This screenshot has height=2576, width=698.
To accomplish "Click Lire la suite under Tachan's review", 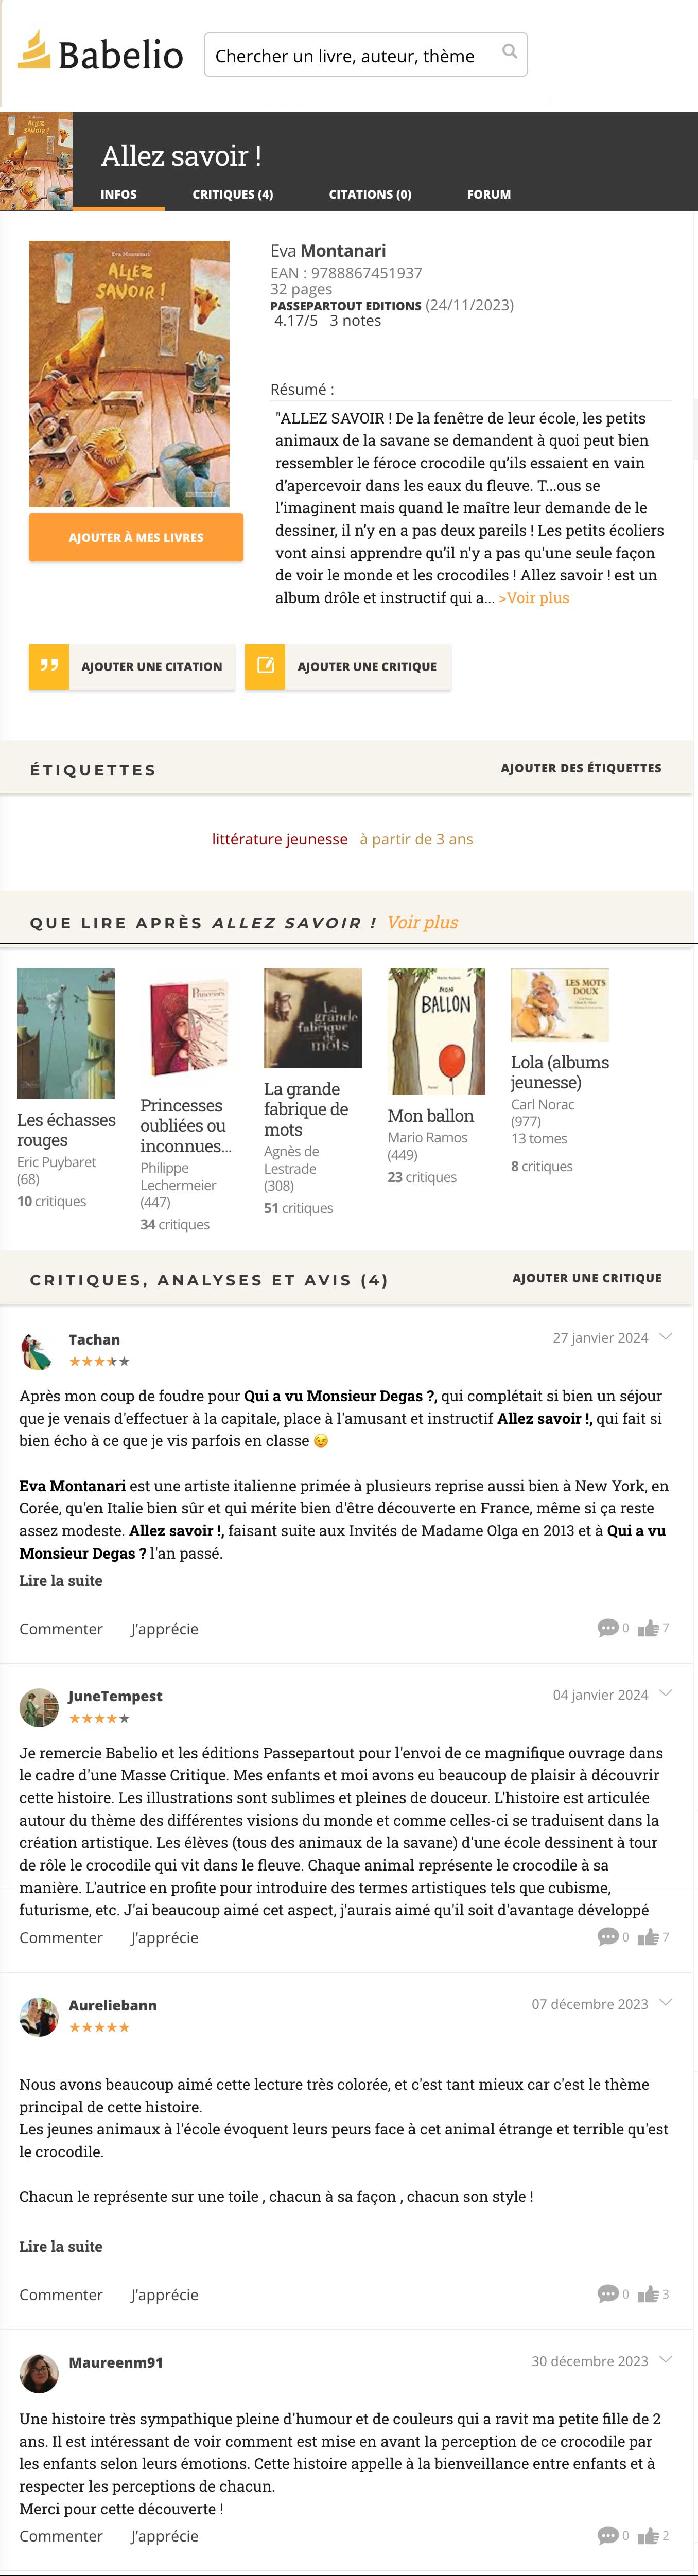I will [x=61, y=1580].
